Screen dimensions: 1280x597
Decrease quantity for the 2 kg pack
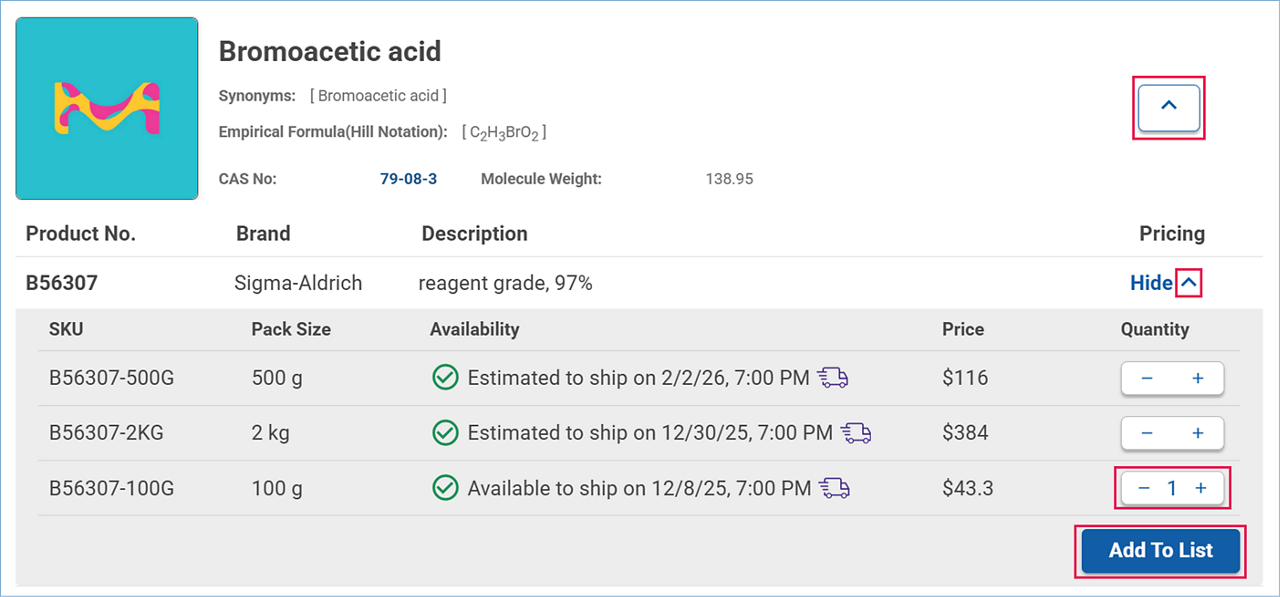1147,434
